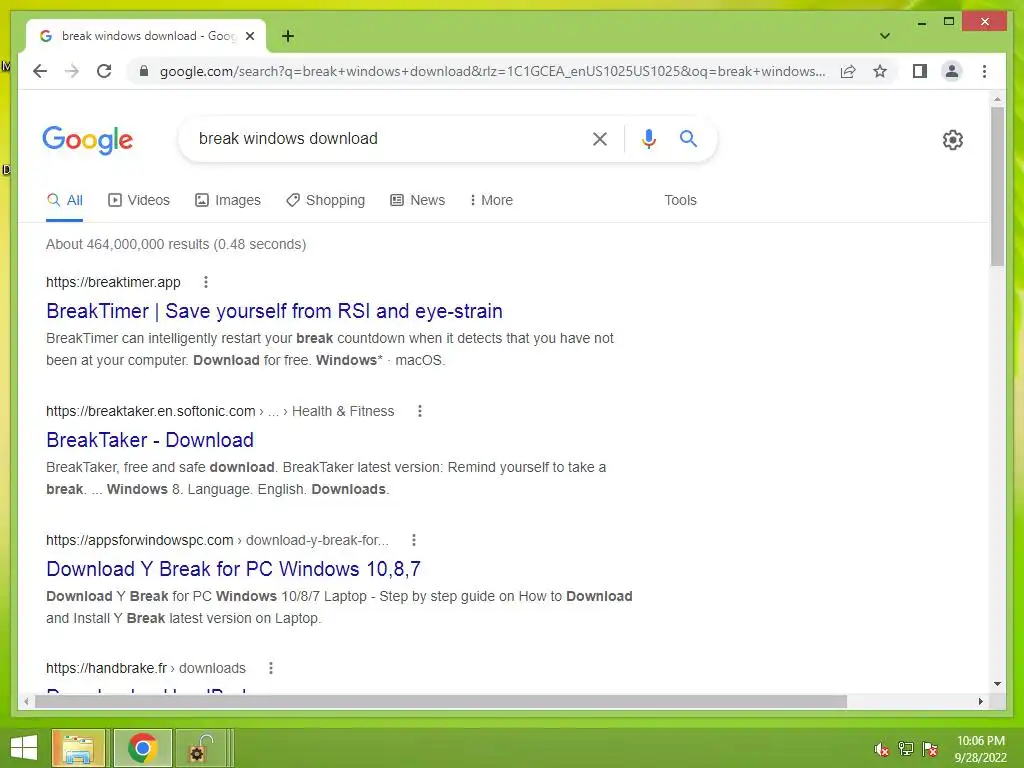The height and width of the screenshot is (768, 1024).
Task: Switch to the Videos tab
Action: (x=138, y=200)
